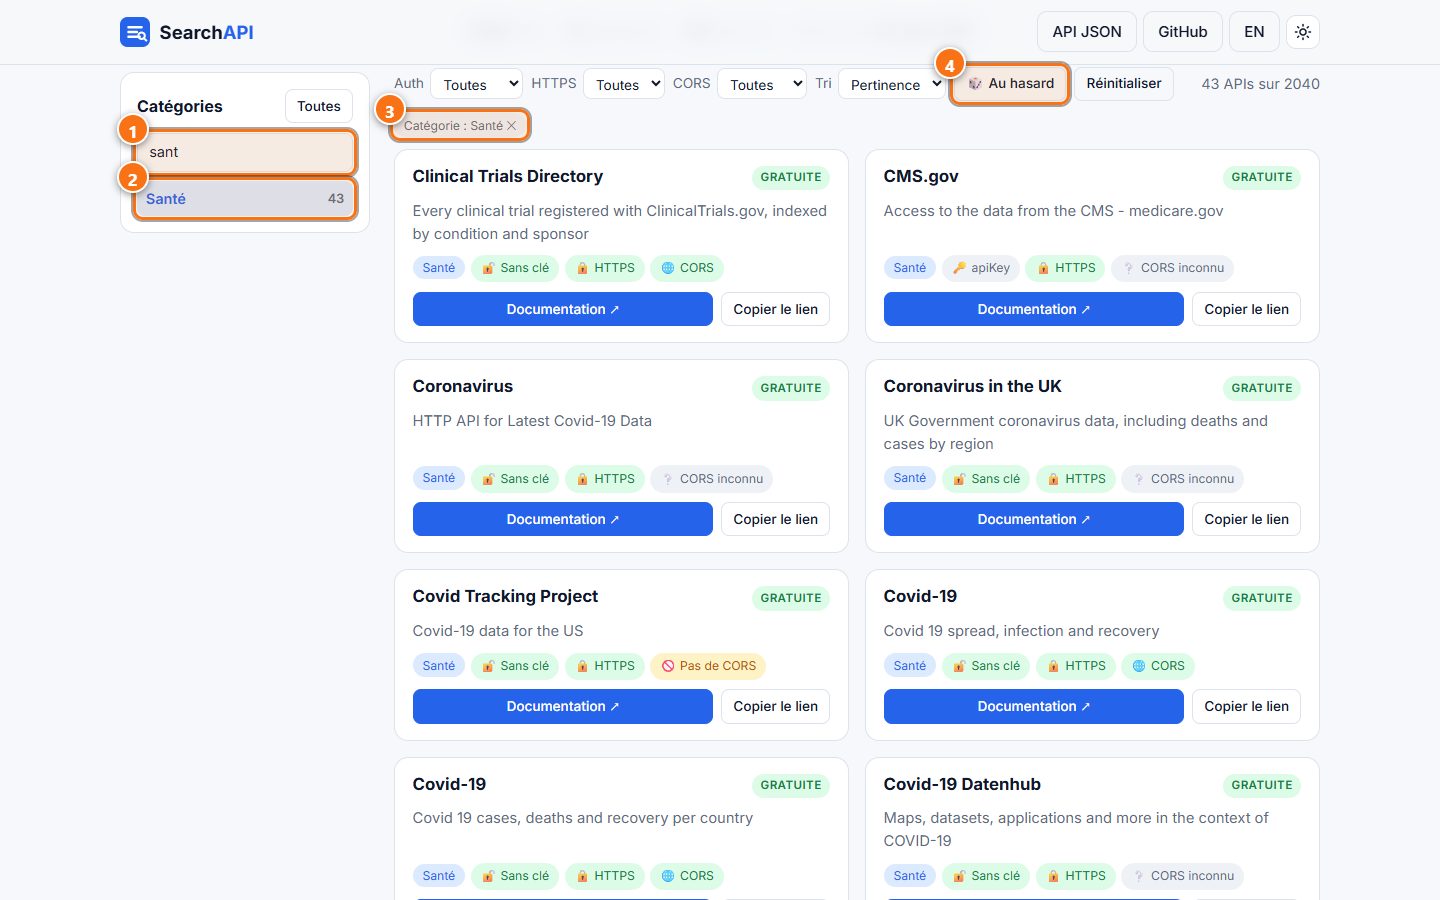Open Documentation for Coronavirus in the UK
Screen dimensions: 1440x900
coord(1033,519)
